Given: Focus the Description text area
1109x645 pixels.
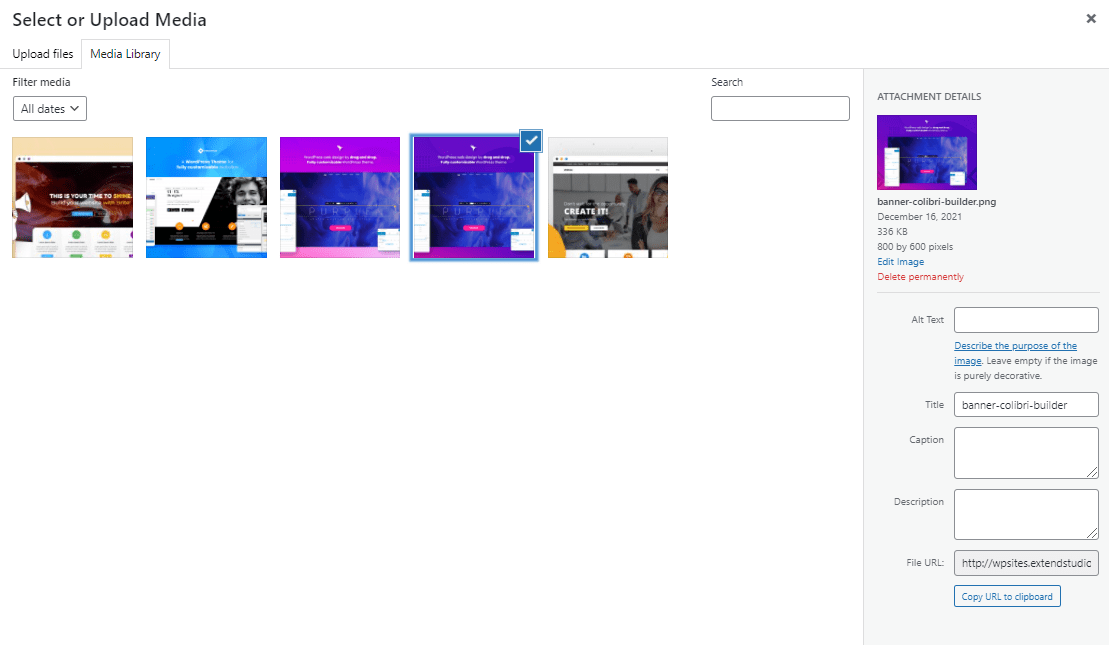Looking at the screenshot, I should (1026, 514).
